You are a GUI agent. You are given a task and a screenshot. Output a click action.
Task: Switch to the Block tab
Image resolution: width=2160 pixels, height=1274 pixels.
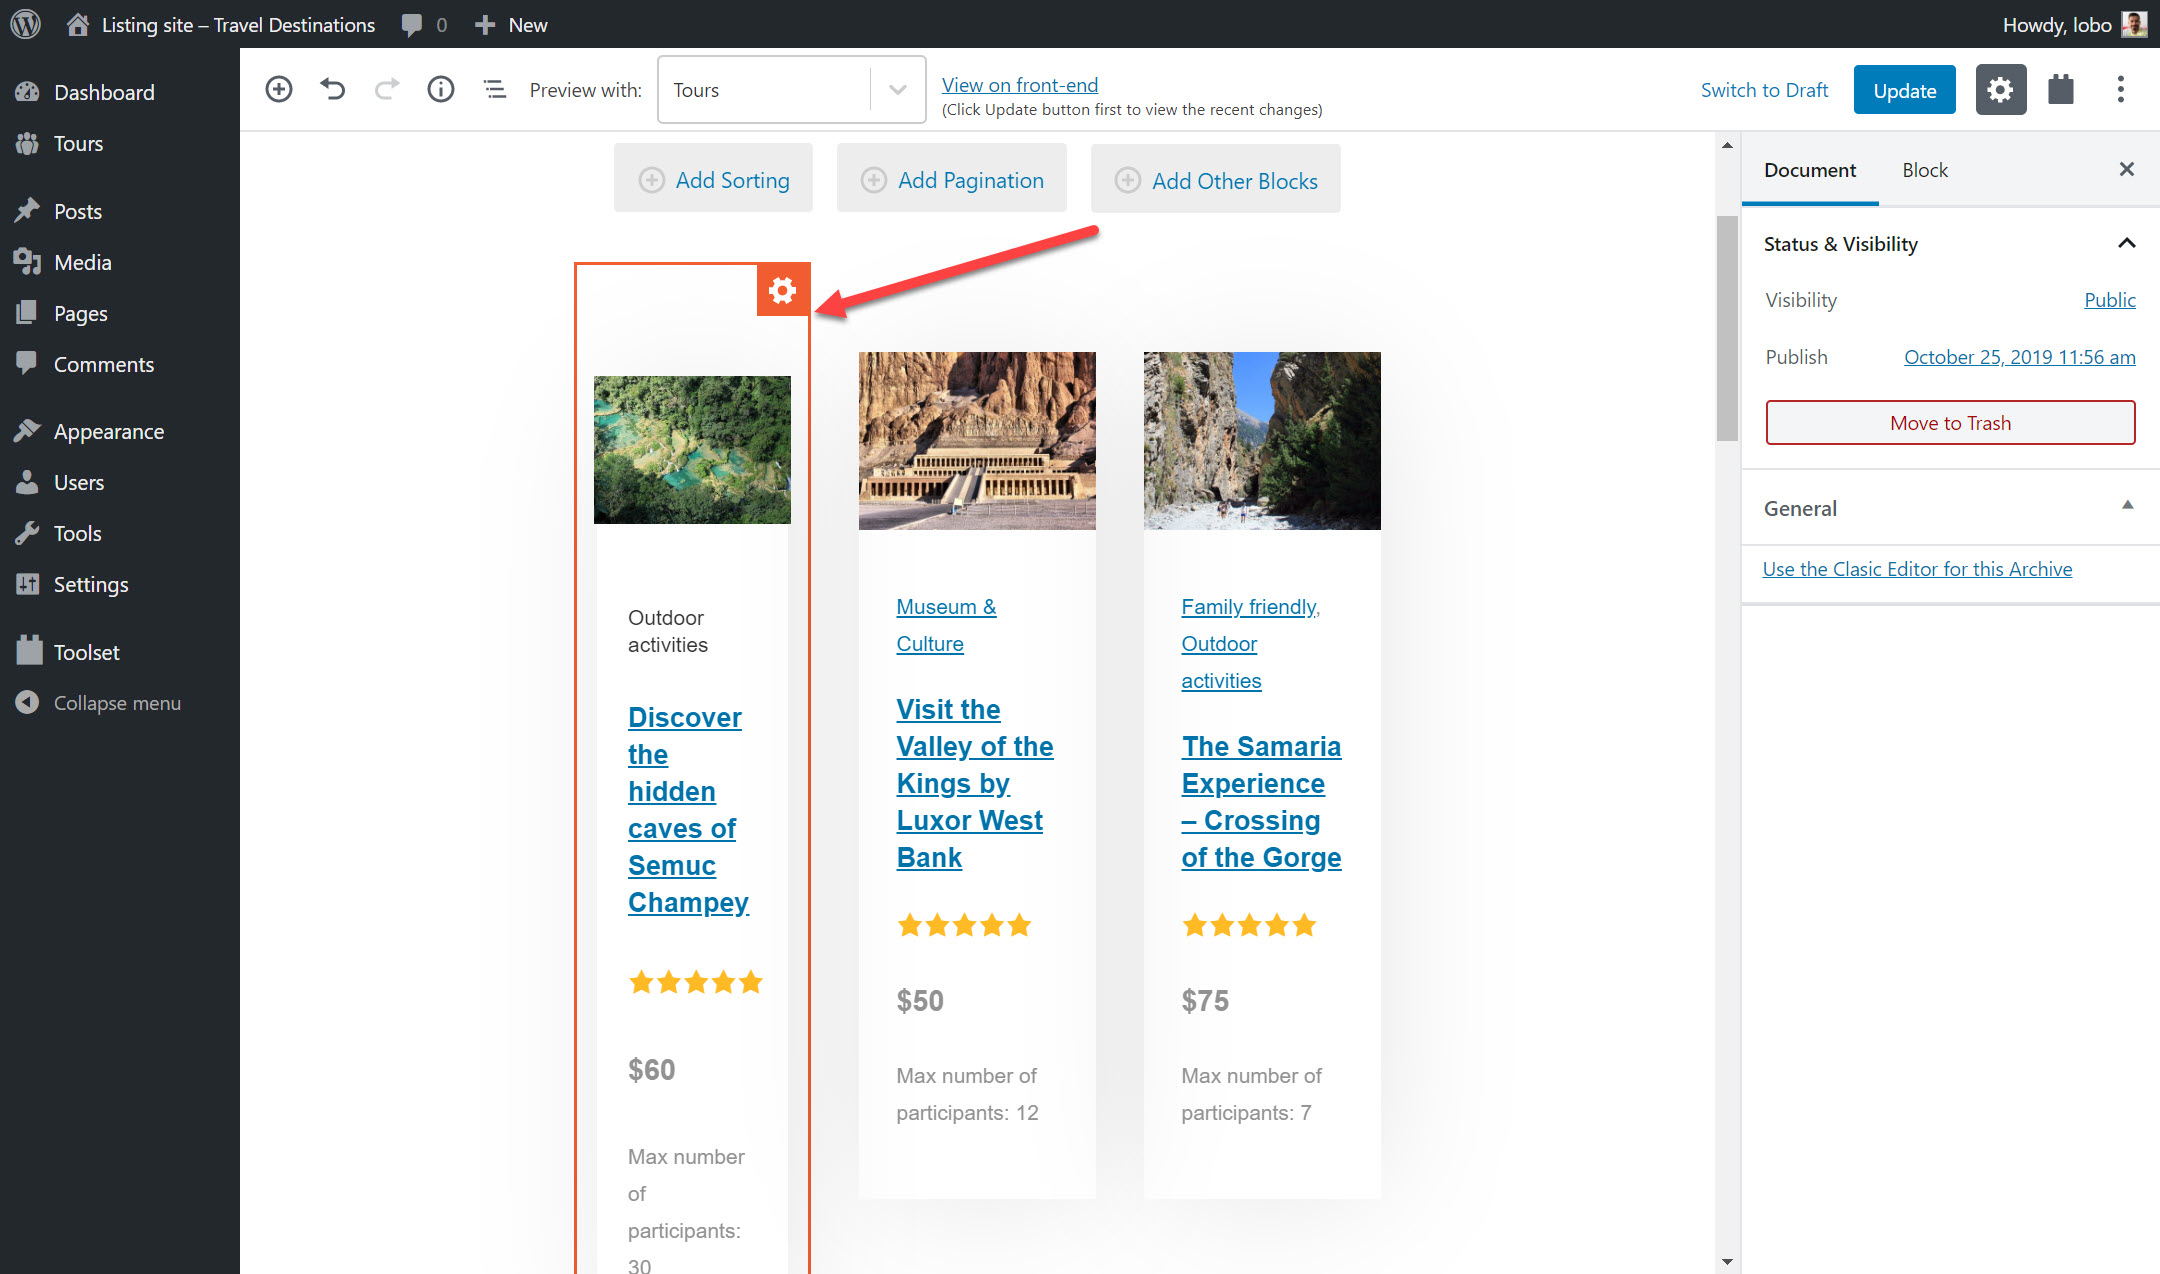click(x=1925, y=170)
